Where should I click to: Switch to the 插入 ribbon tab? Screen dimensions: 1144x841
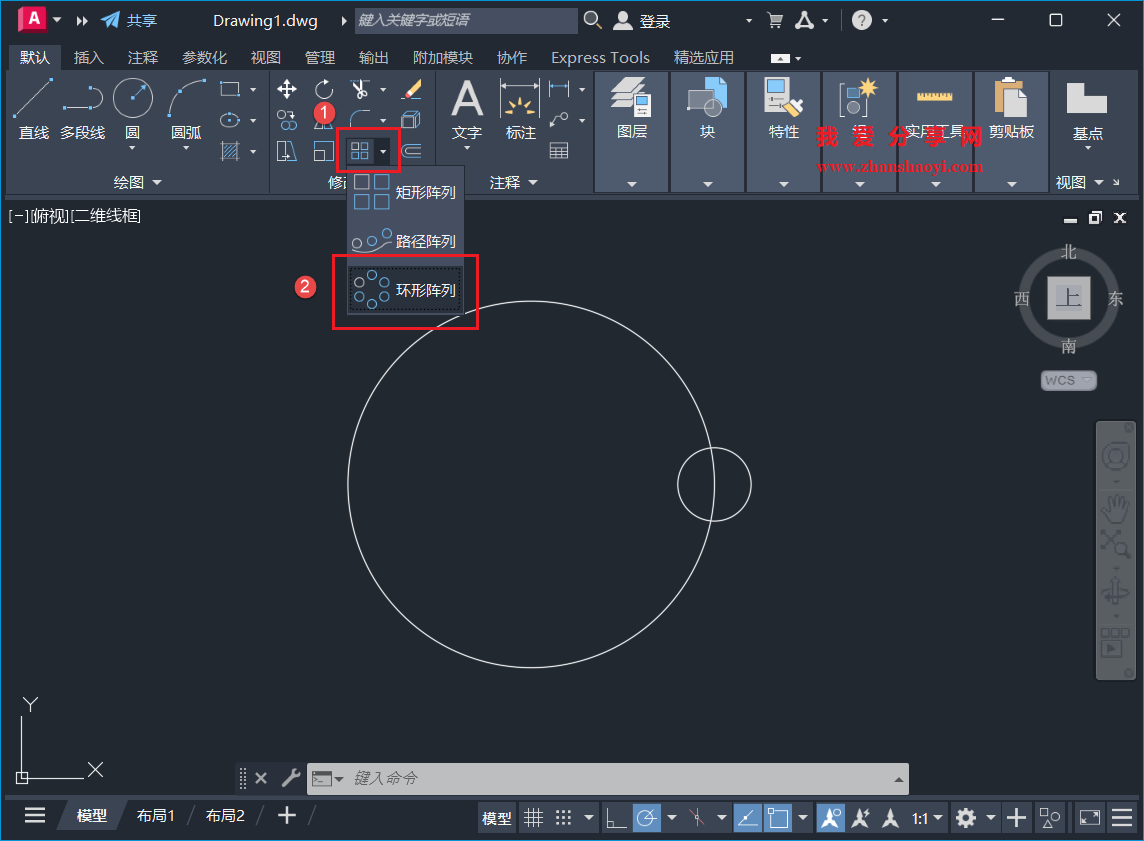(x=89, y=57)
